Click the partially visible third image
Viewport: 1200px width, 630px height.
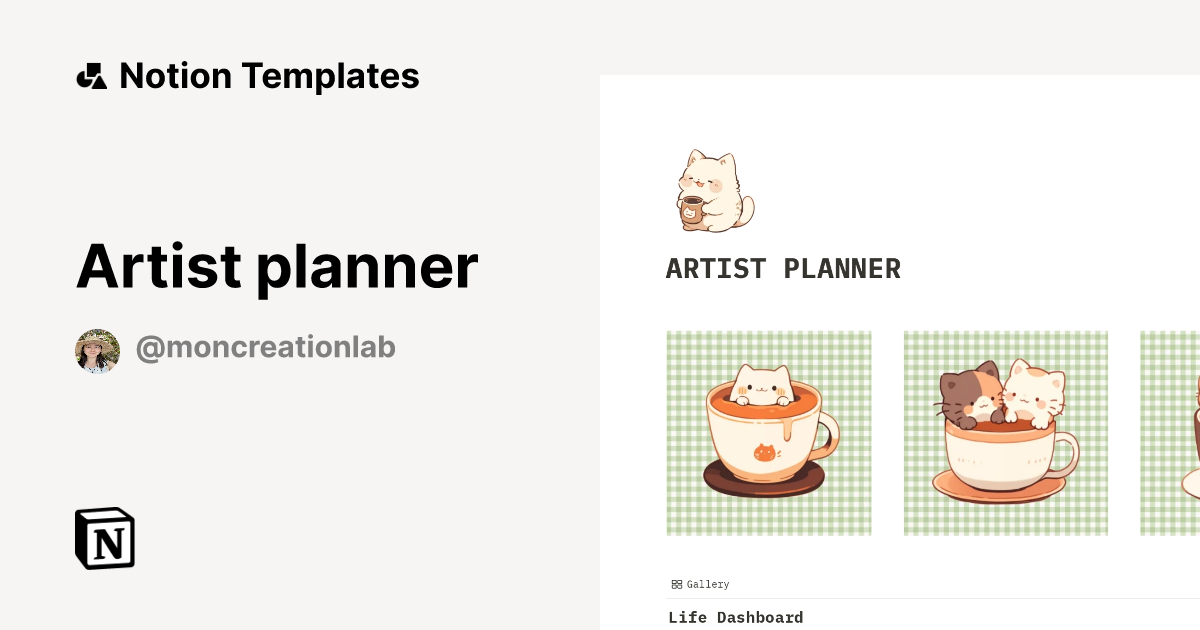pos(1170,433)
